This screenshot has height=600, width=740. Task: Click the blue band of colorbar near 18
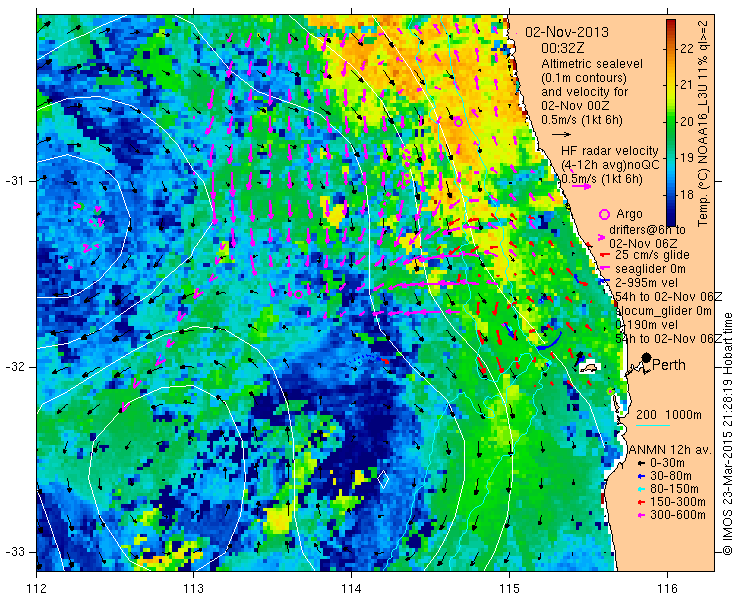[x=671, y=194]
